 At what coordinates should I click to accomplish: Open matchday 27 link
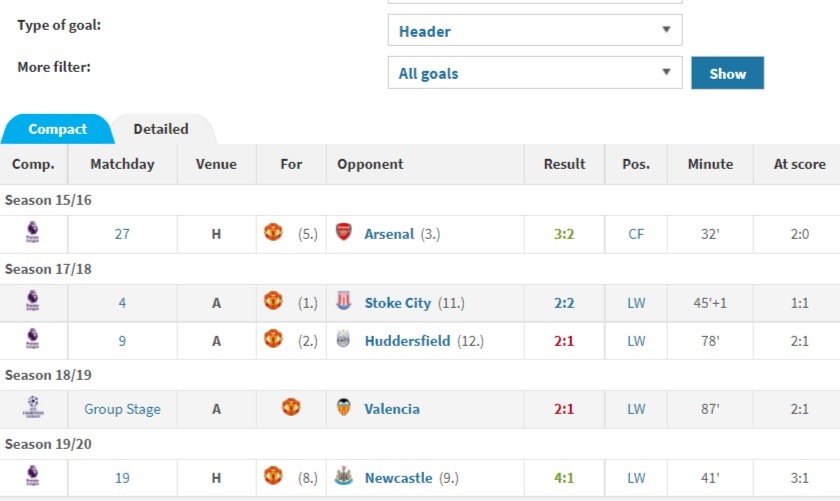(122, 234)
